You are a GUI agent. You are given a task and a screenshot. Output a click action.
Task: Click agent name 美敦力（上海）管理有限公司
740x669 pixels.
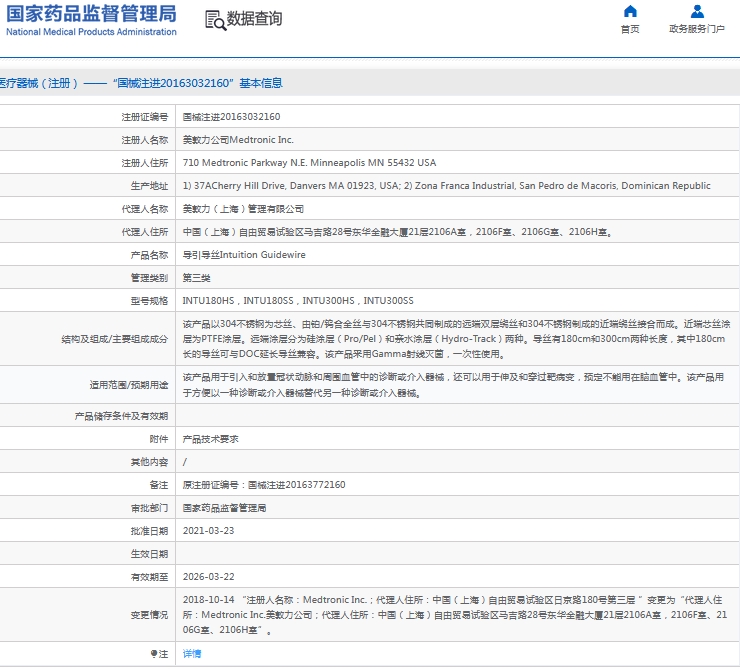point(243,209)
